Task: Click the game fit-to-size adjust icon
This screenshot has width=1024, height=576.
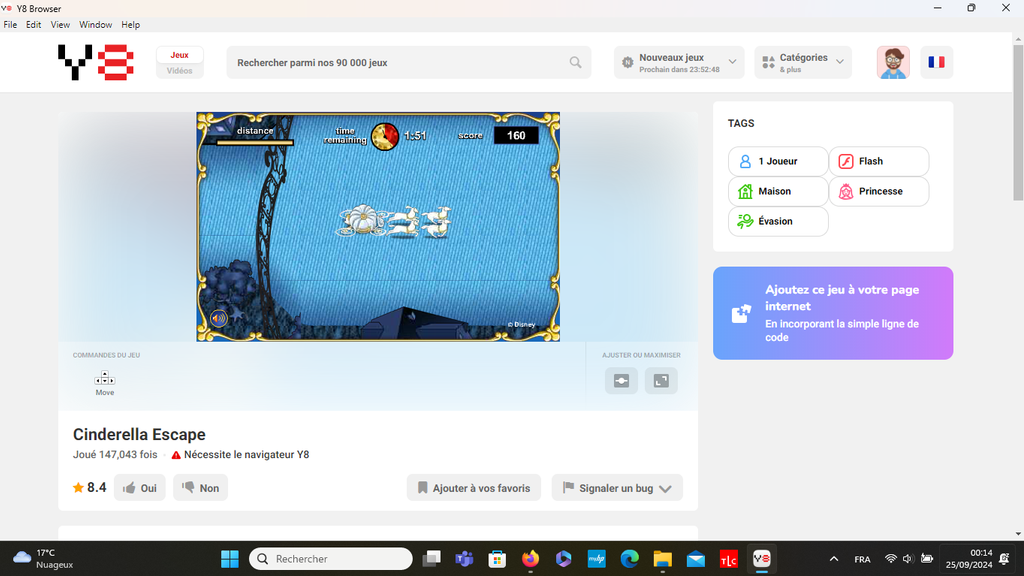Action: 621,381
